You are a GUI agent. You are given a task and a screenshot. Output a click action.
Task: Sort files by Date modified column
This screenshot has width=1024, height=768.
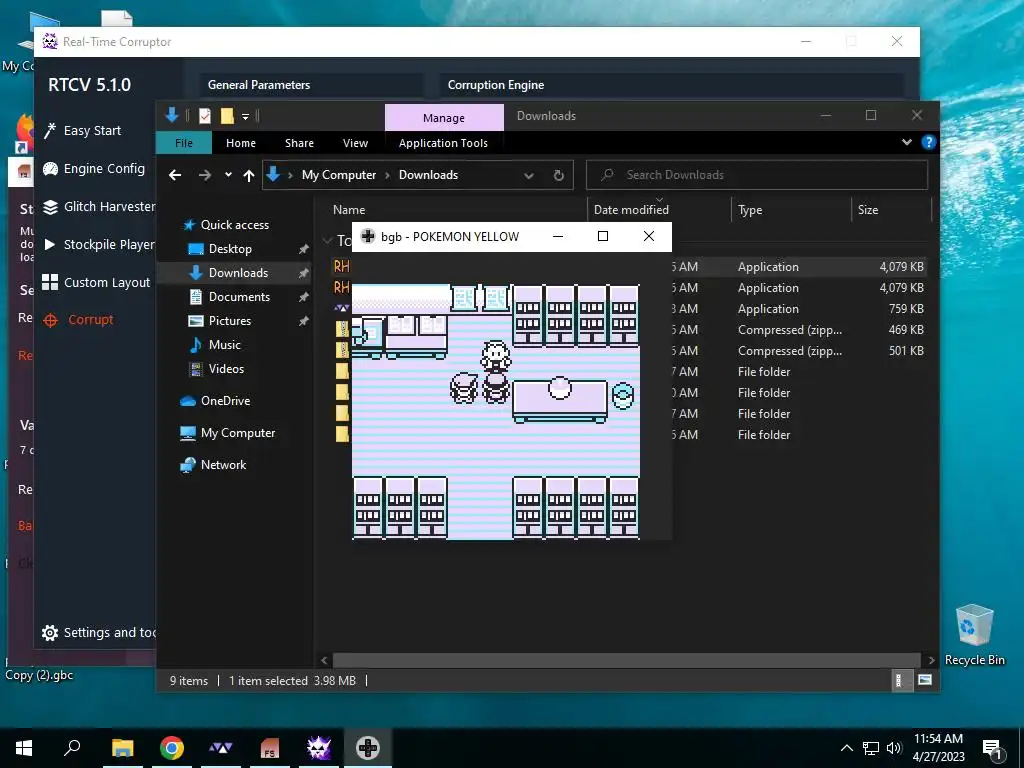631,210
